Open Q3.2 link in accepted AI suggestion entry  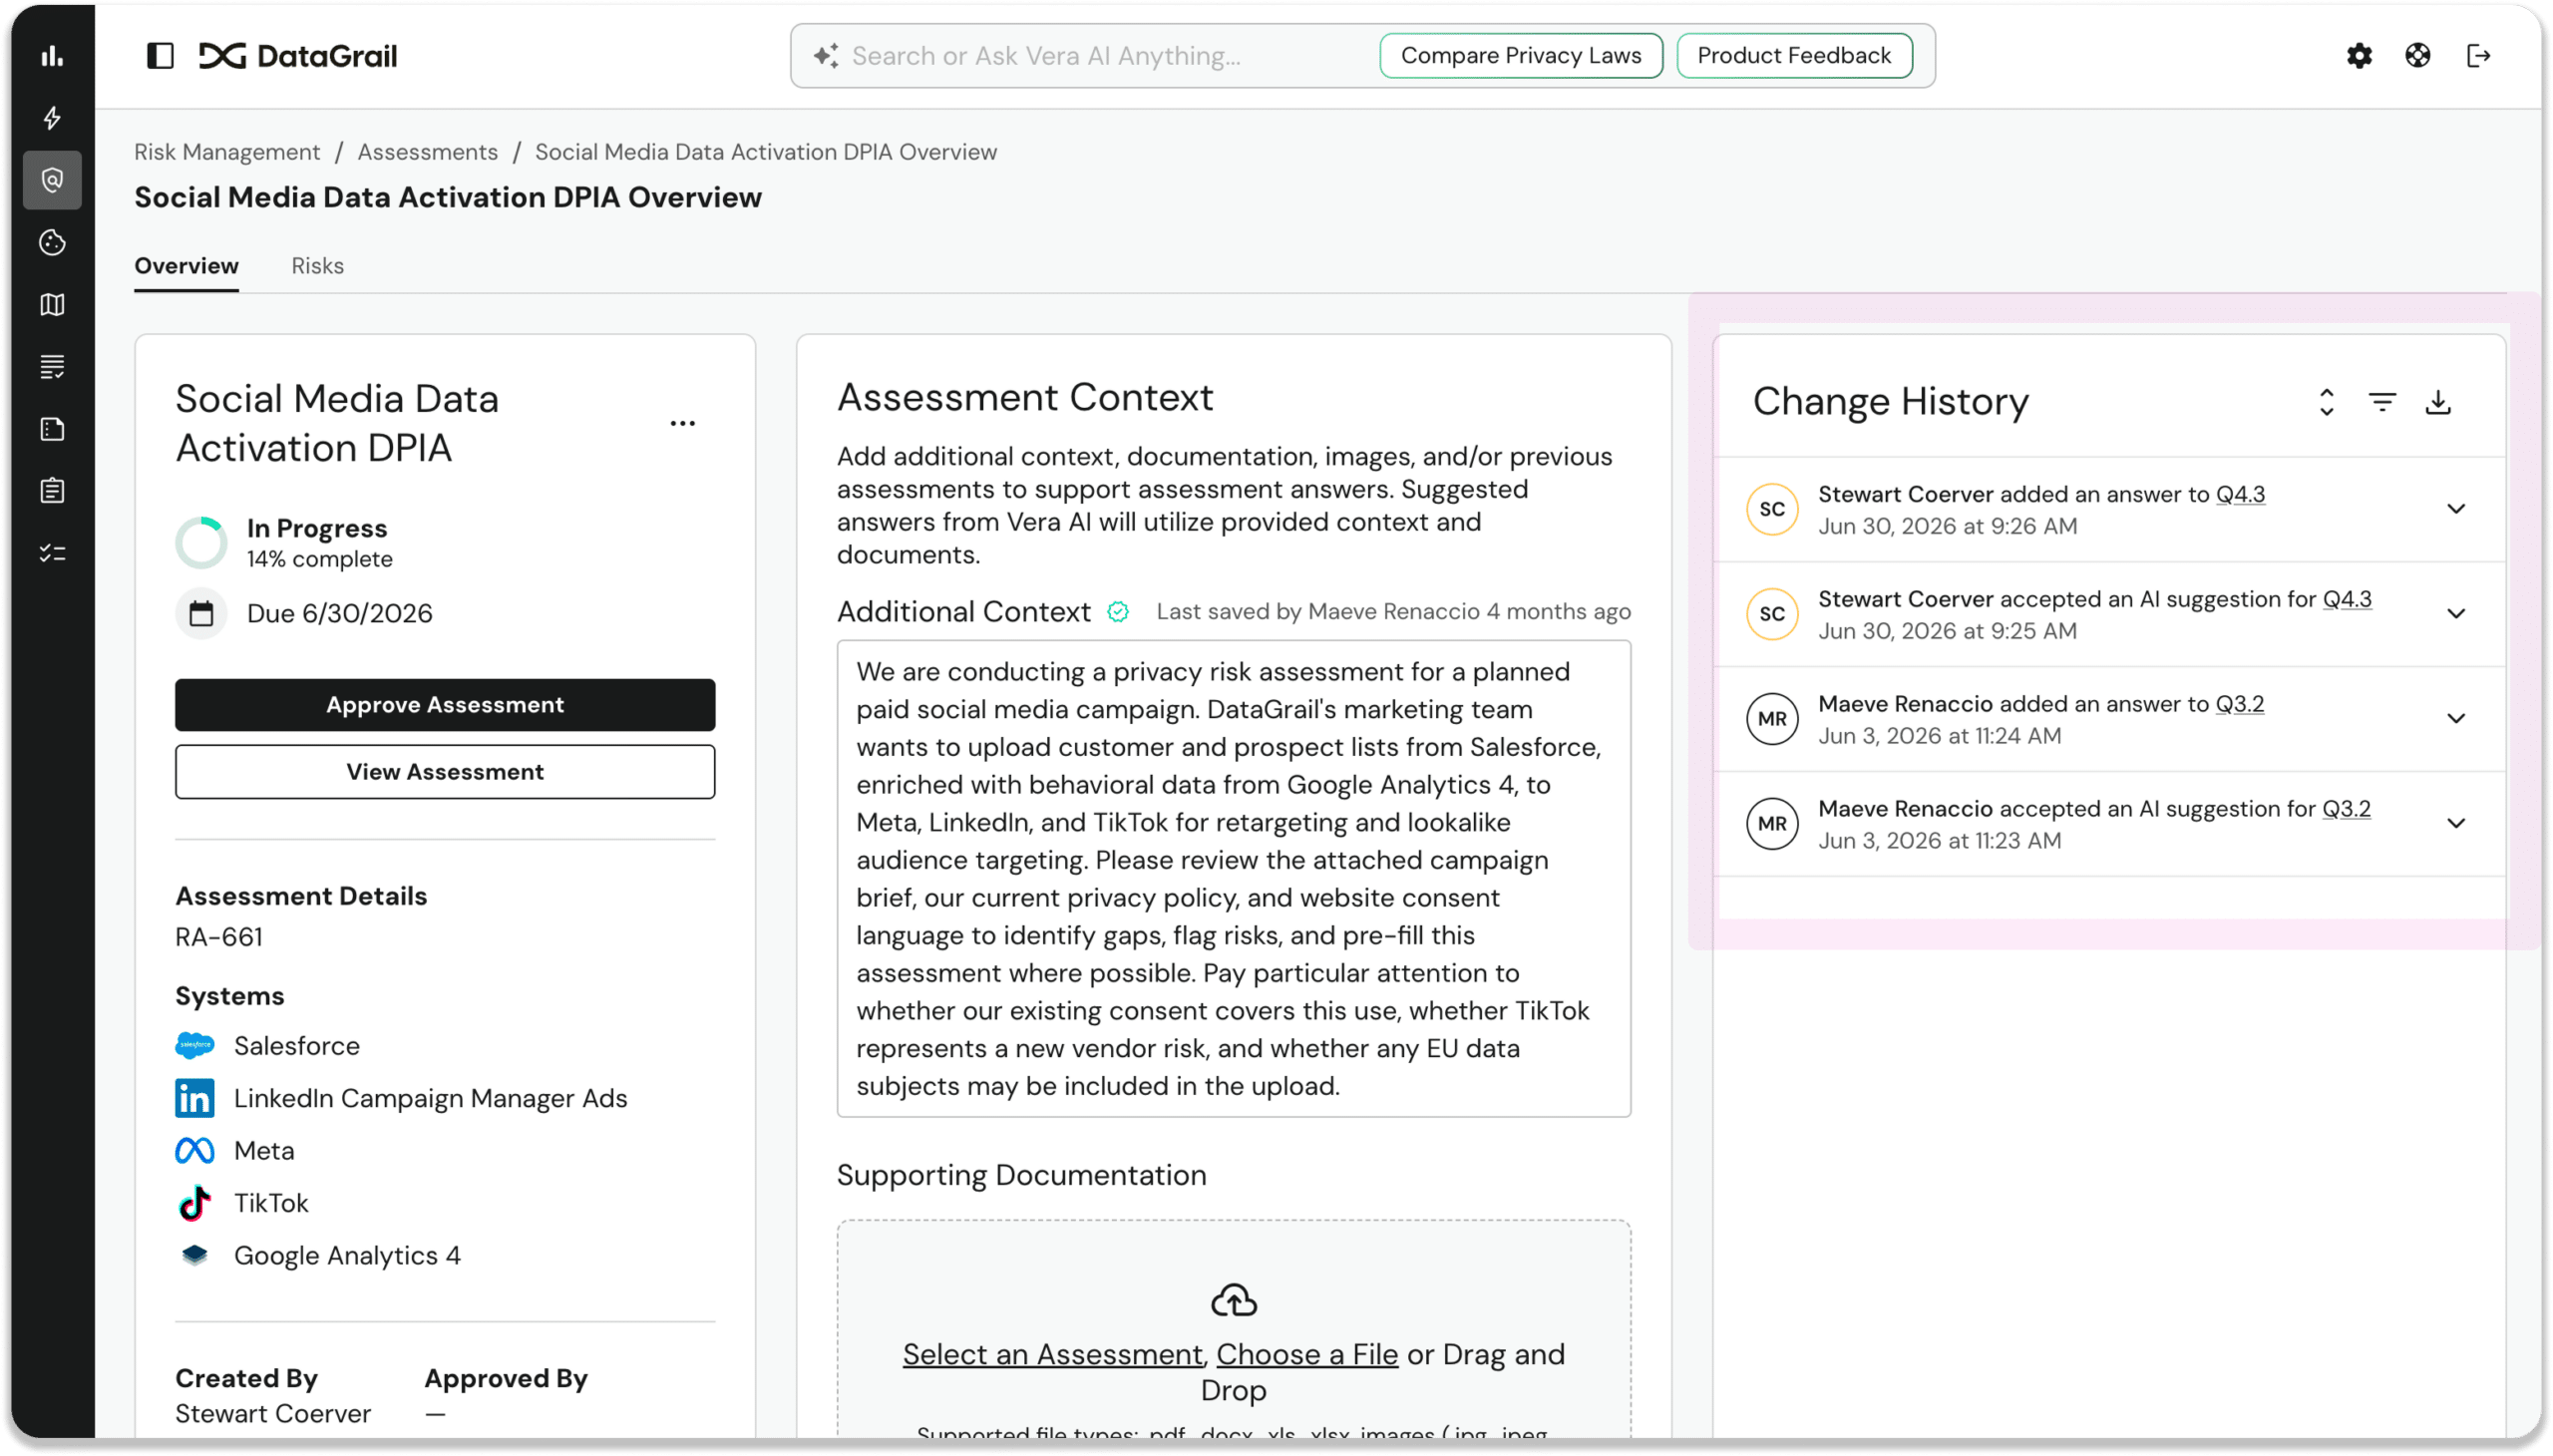(2345, 809)
